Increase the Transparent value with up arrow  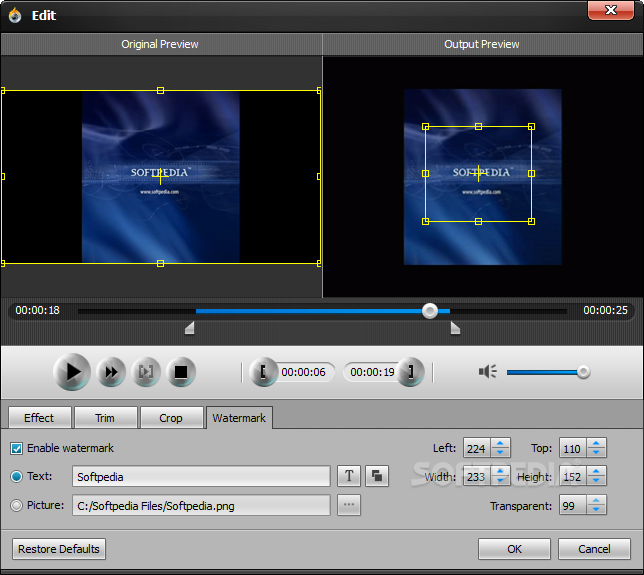click(x=596, y=500)
